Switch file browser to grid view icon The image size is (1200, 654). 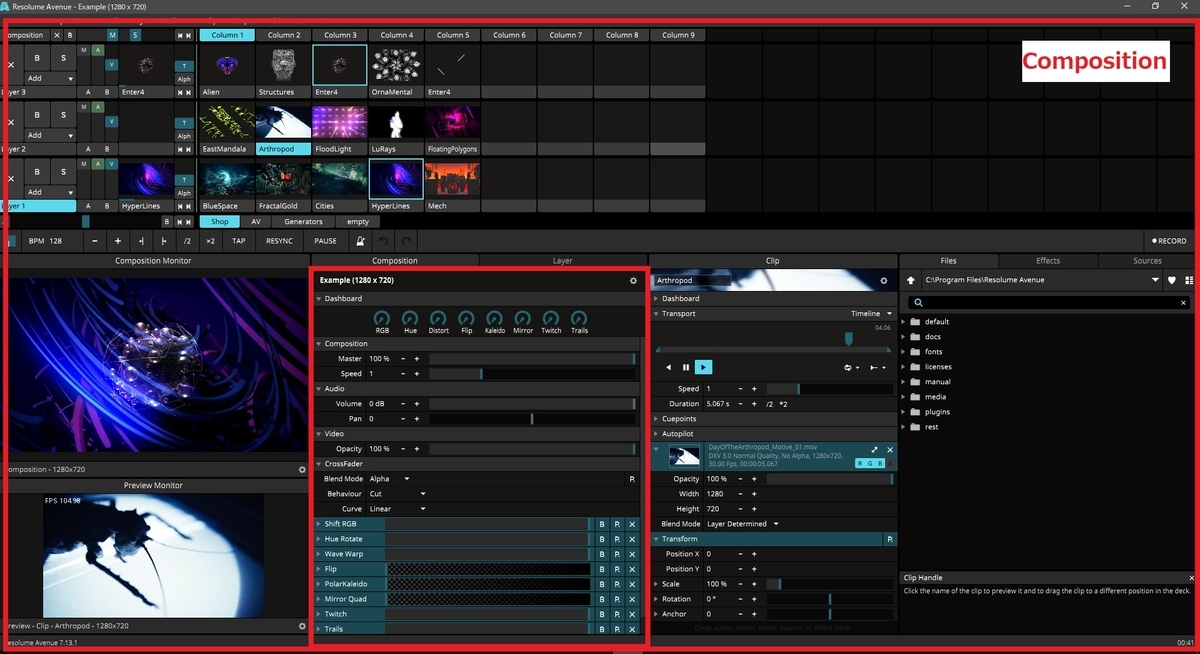pyautogui.click(x=1189, y=281)
